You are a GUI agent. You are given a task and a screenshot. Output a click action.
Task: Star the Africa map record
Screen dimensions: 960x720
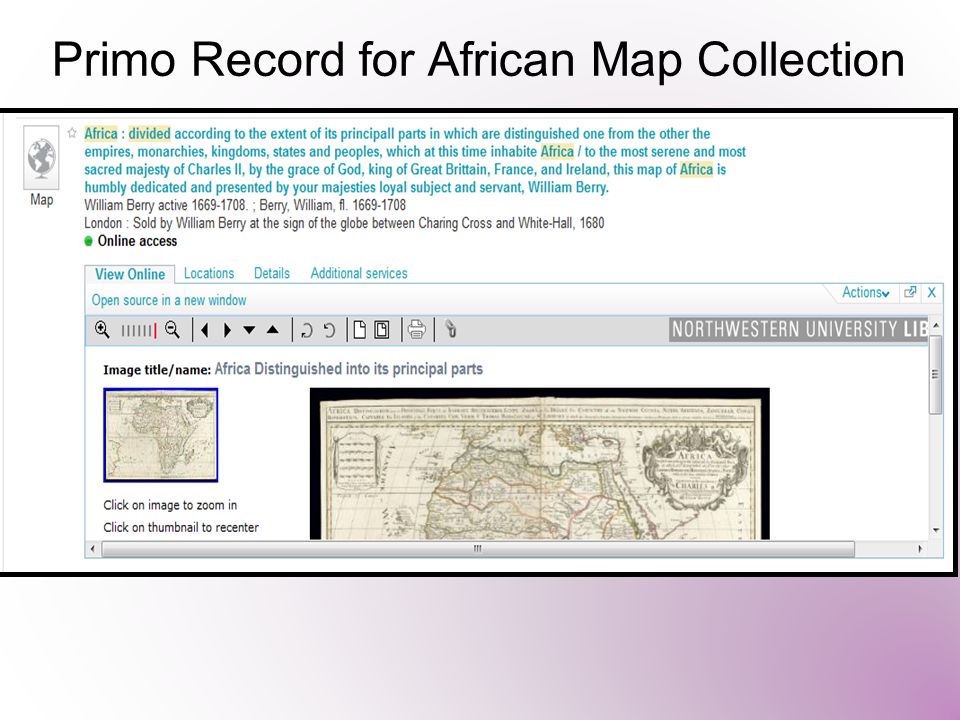point(72,133)
